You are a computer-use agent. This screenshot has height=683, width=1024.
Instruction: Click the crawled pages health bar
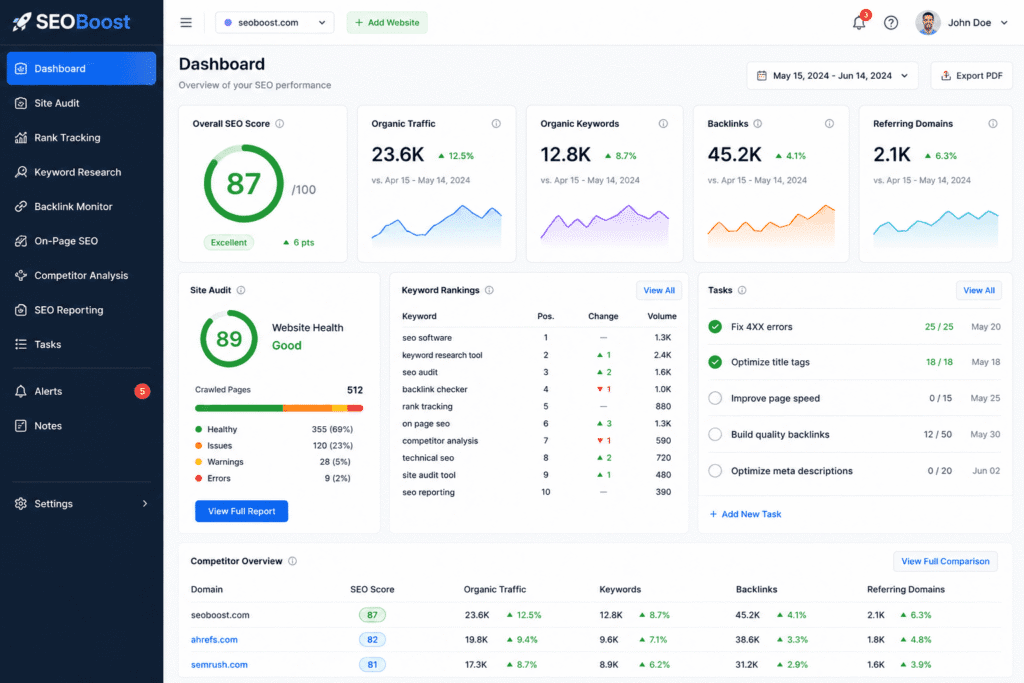point(279,408)
